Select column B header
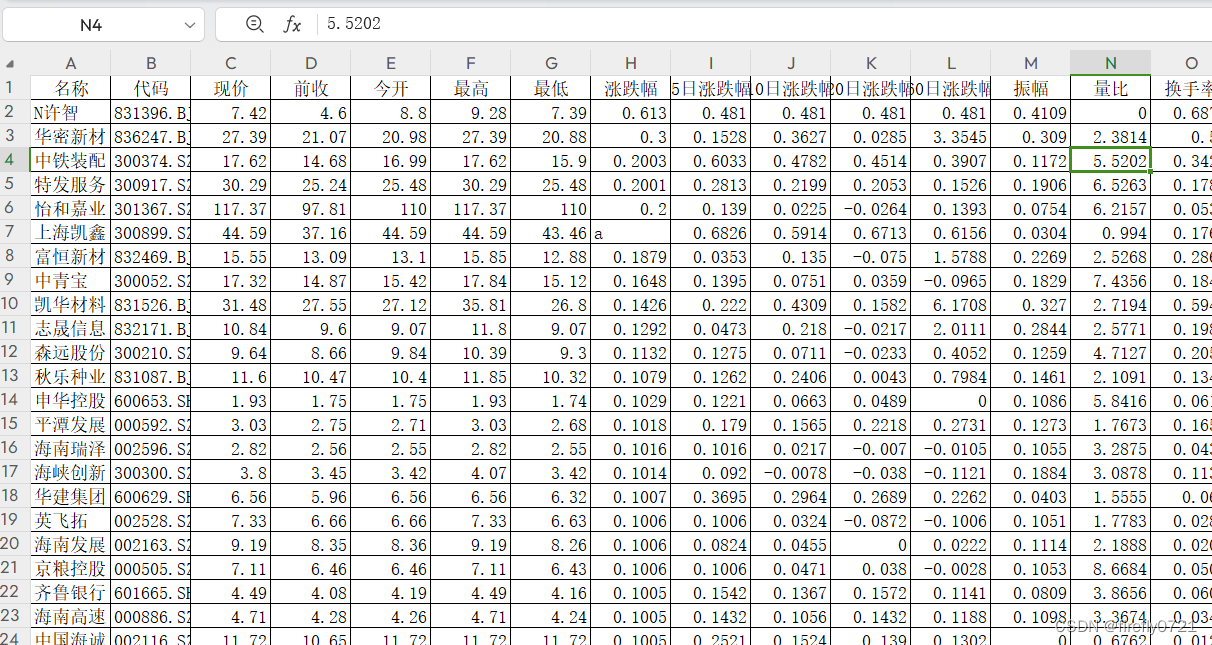 pyautogui.click(x=151, y=62)
